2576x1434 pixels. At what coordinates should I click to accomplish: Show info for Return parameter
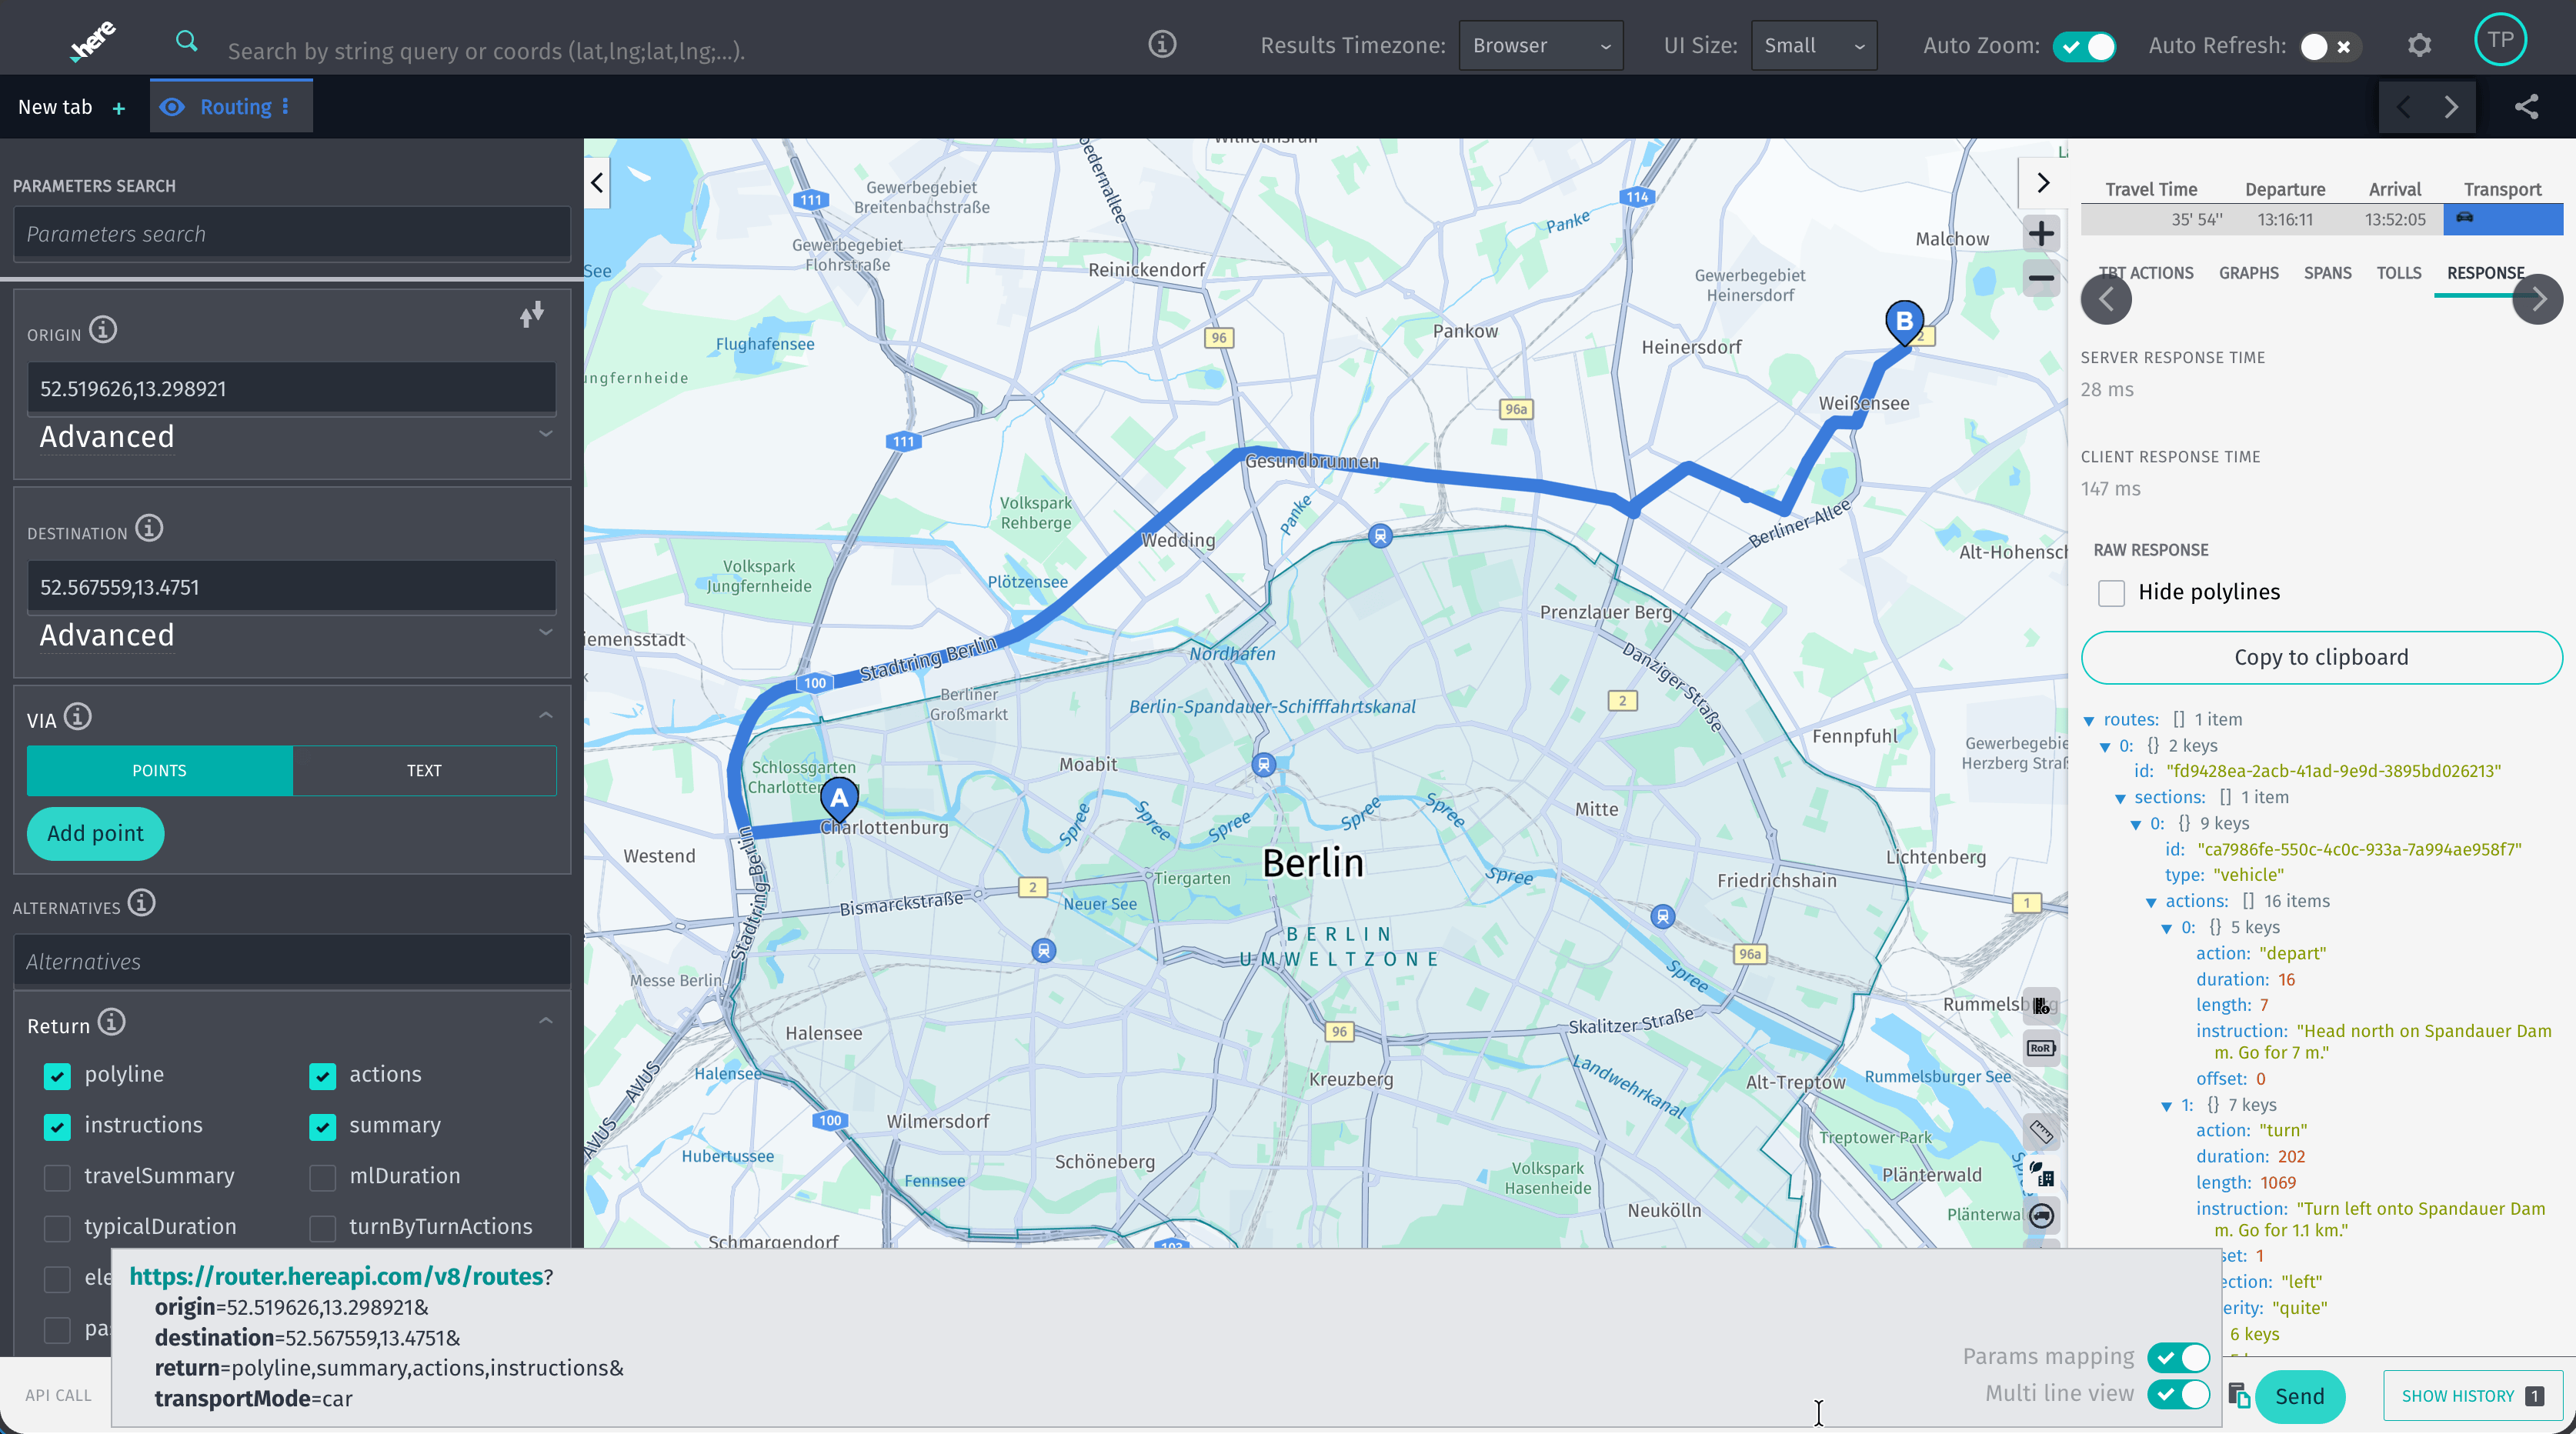coord(112,1022)
